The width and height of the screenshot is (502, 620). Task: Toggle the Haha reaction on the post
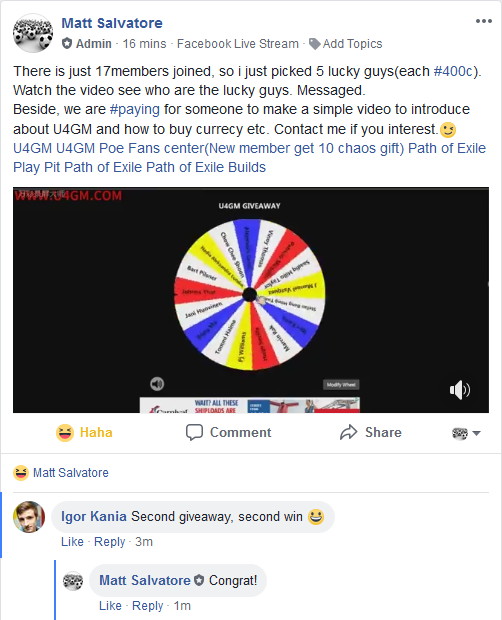85,433
